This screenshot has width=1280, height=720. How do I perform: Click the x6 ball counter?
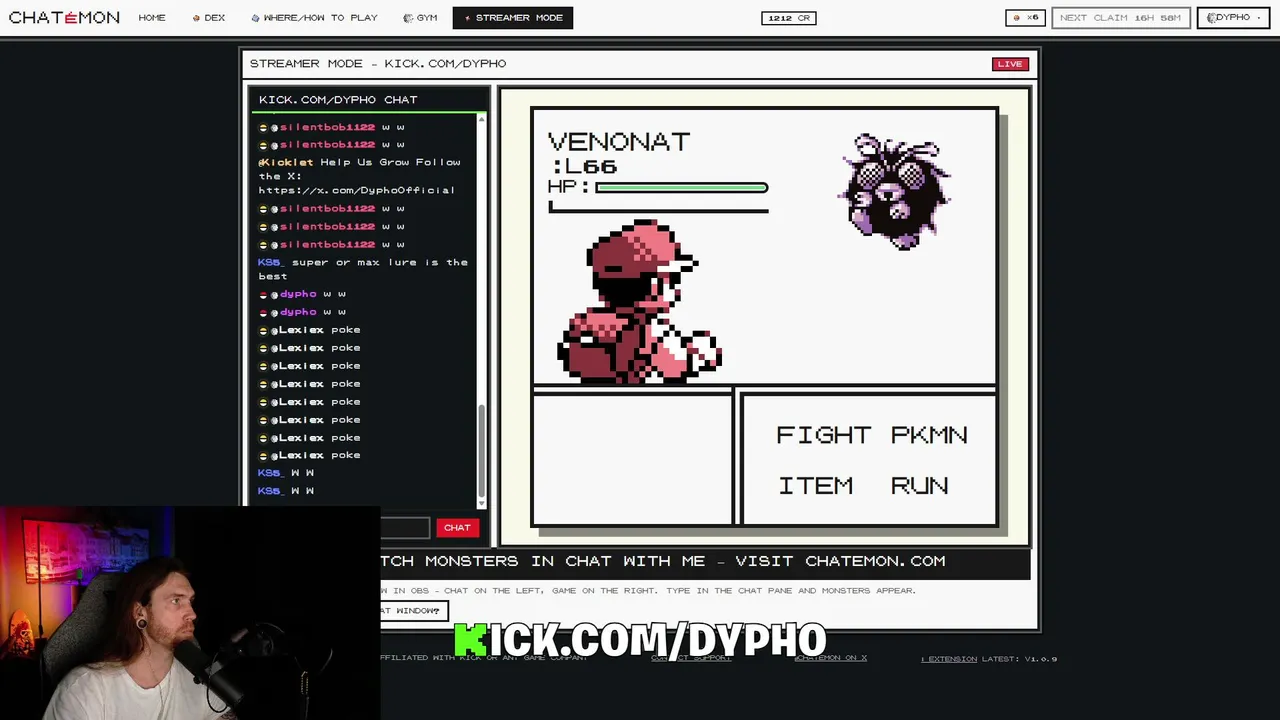point(1026,17)
